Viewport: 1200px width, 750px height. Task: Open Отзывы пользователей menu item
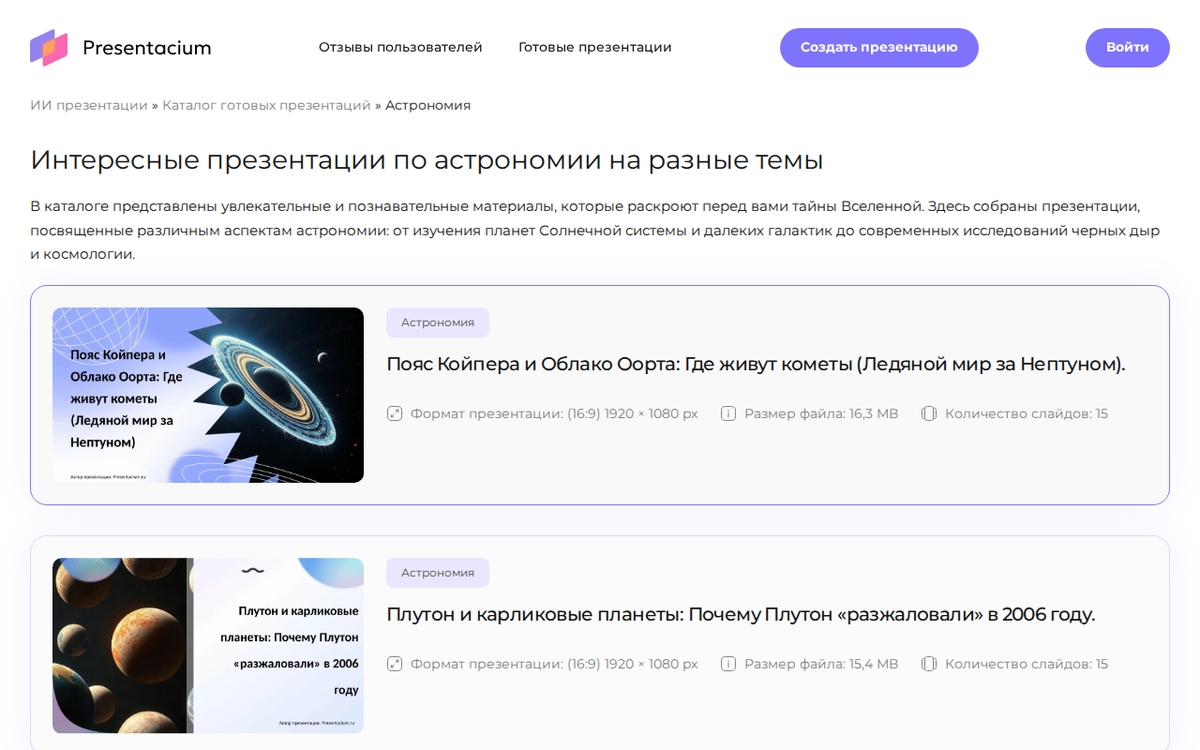coord(400,47)
